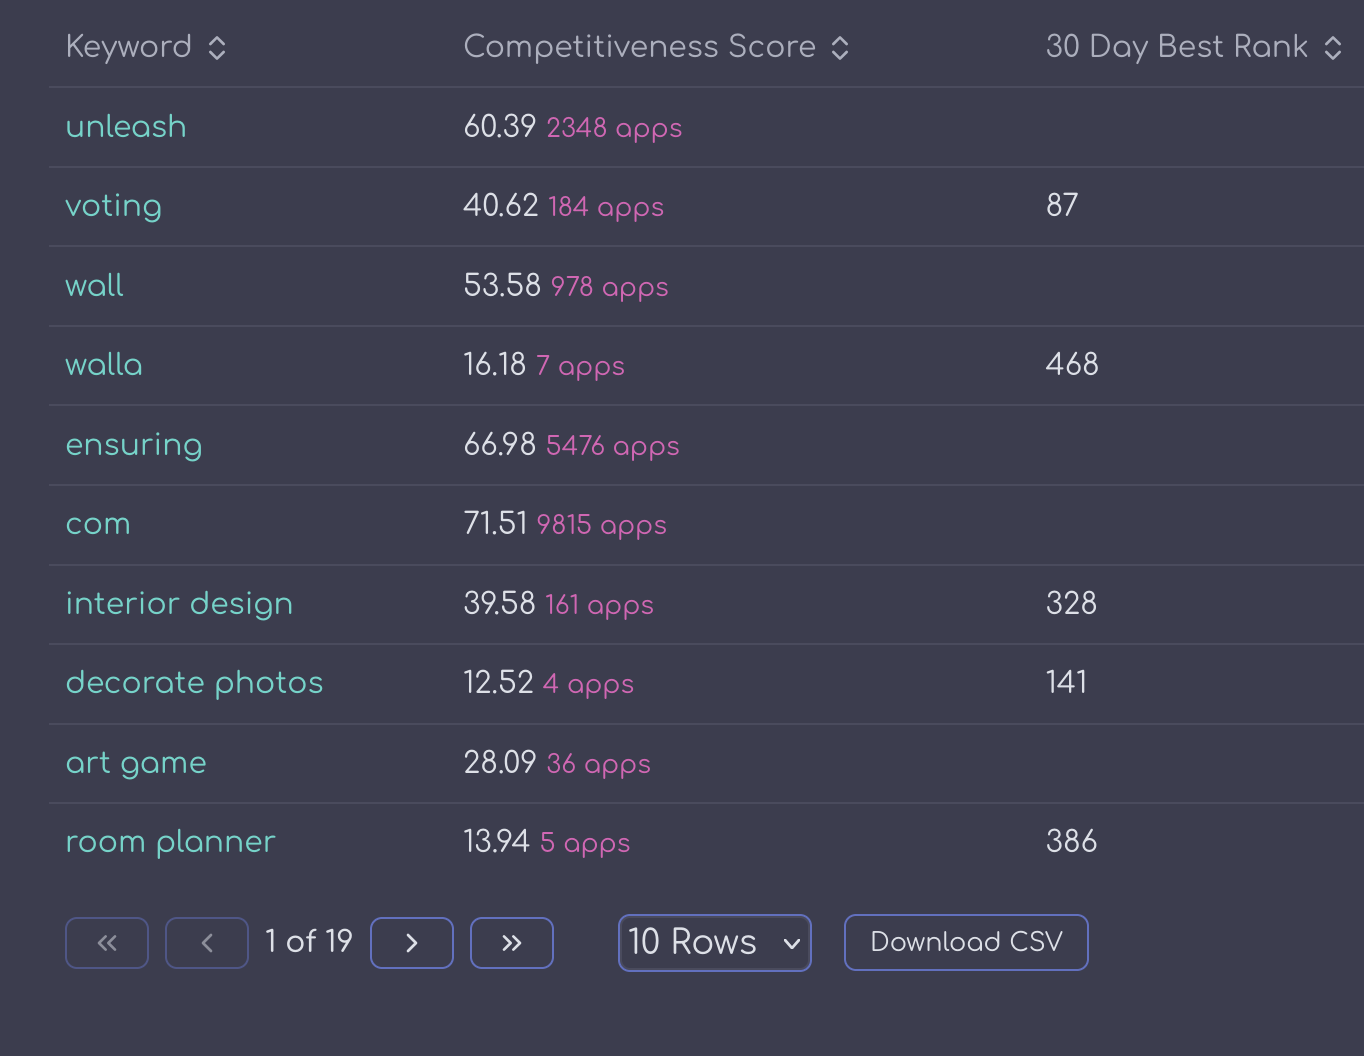Click the 'ensuring' keyword link
This screenshot has height=1056, width=1364.
click(x=134, y=445)
